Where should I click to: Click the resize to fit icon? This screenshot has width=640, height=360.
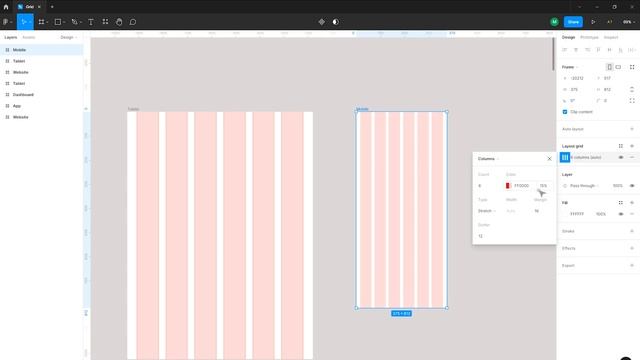(632, 67)
